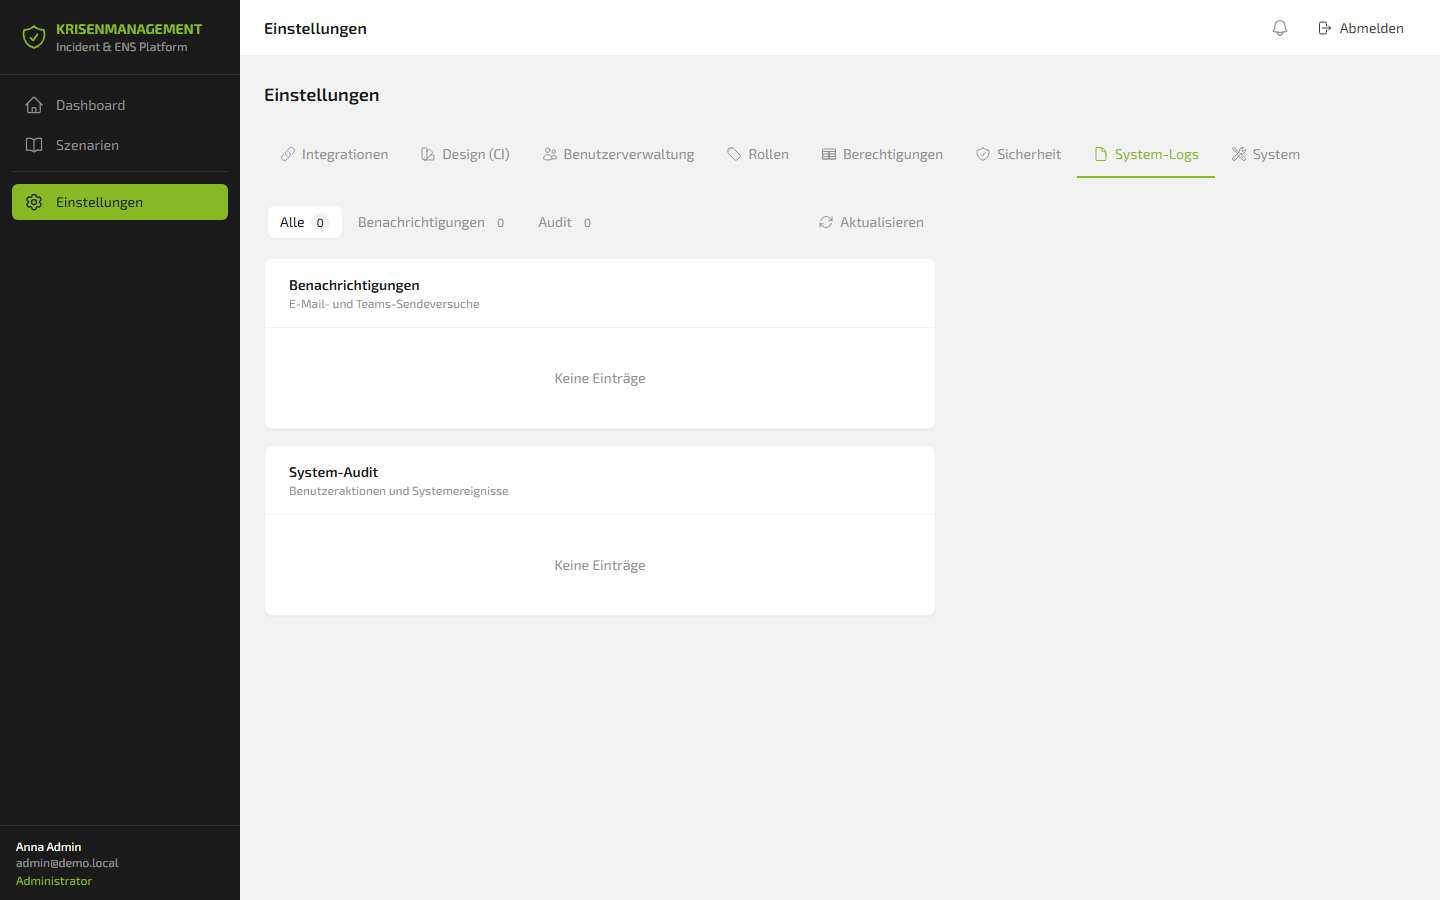
Task: Click the System-Logs document icon
Action: coord(1101,154)
